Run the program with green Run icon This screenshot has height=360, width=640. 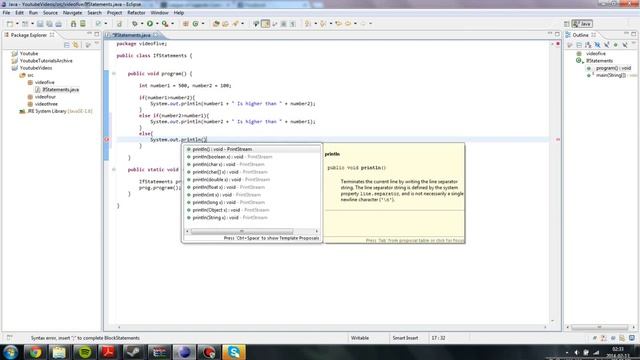click(x=150, y=24)
